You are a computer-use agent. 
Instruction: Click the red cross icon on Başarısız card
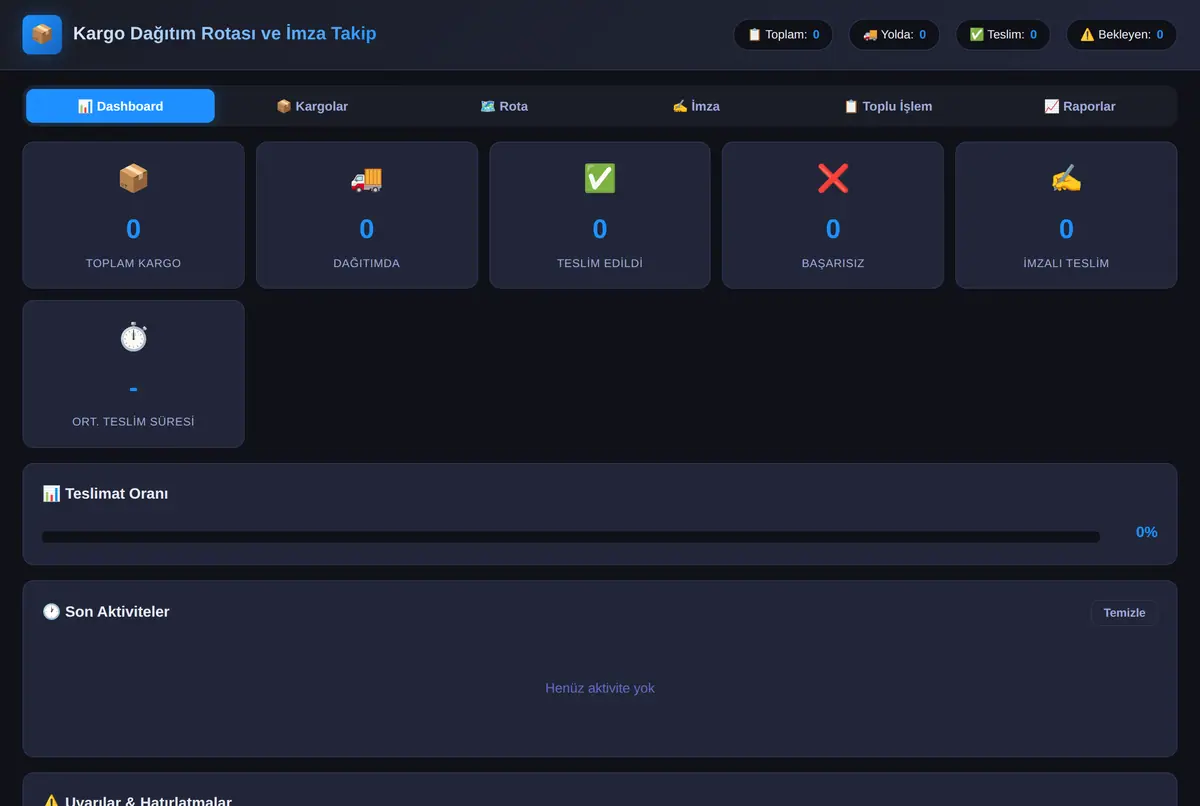(833, 178)
